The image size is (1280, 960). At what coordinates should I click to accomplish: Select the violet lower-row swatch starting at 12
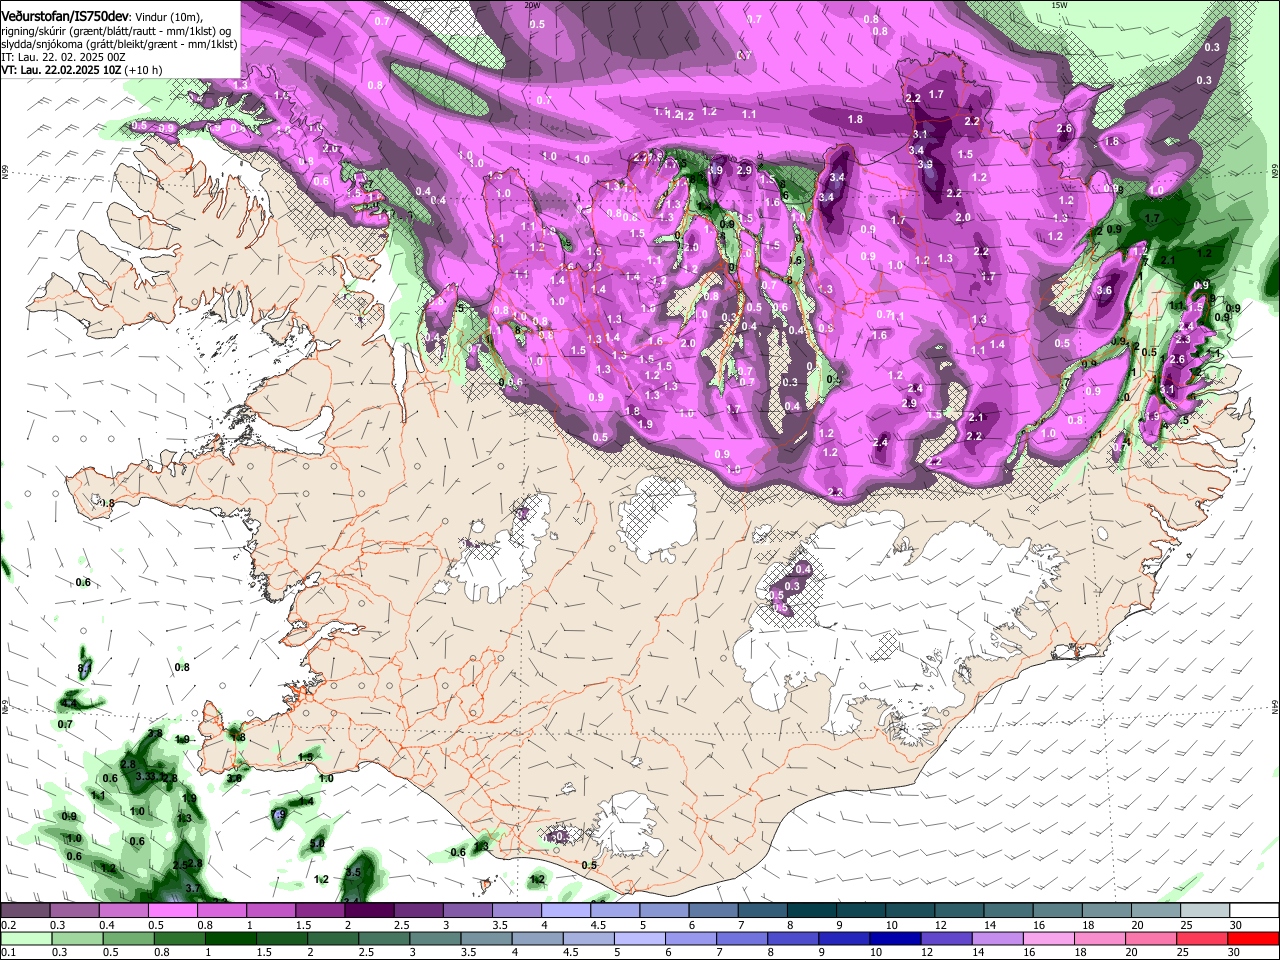[x=947, y=938]
